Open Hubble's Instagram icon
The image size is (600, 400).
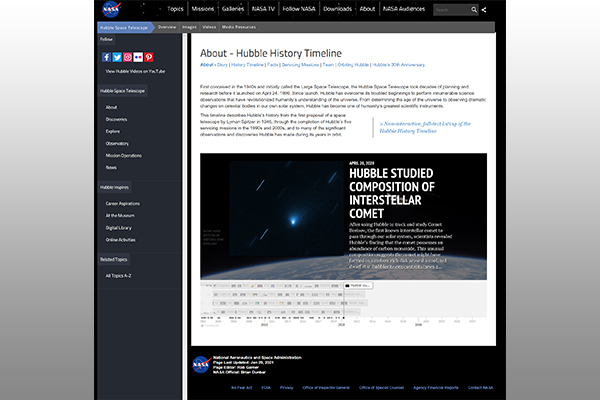[127, 57]
